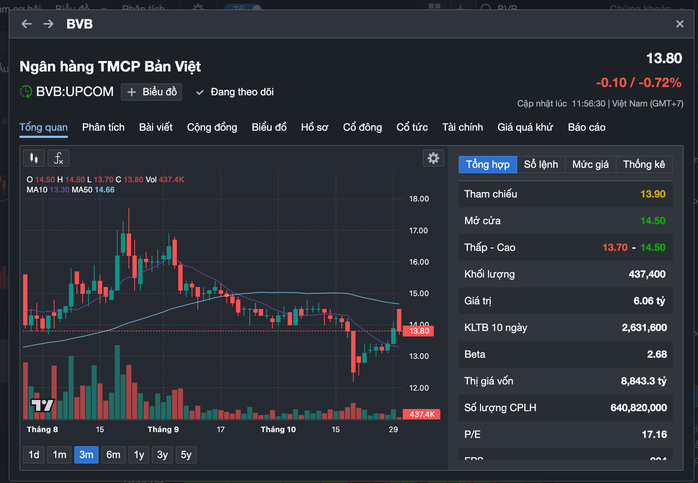Open chart settings gear icon
The width and height of the screenshot is (698, 483).
click(433, 158)
